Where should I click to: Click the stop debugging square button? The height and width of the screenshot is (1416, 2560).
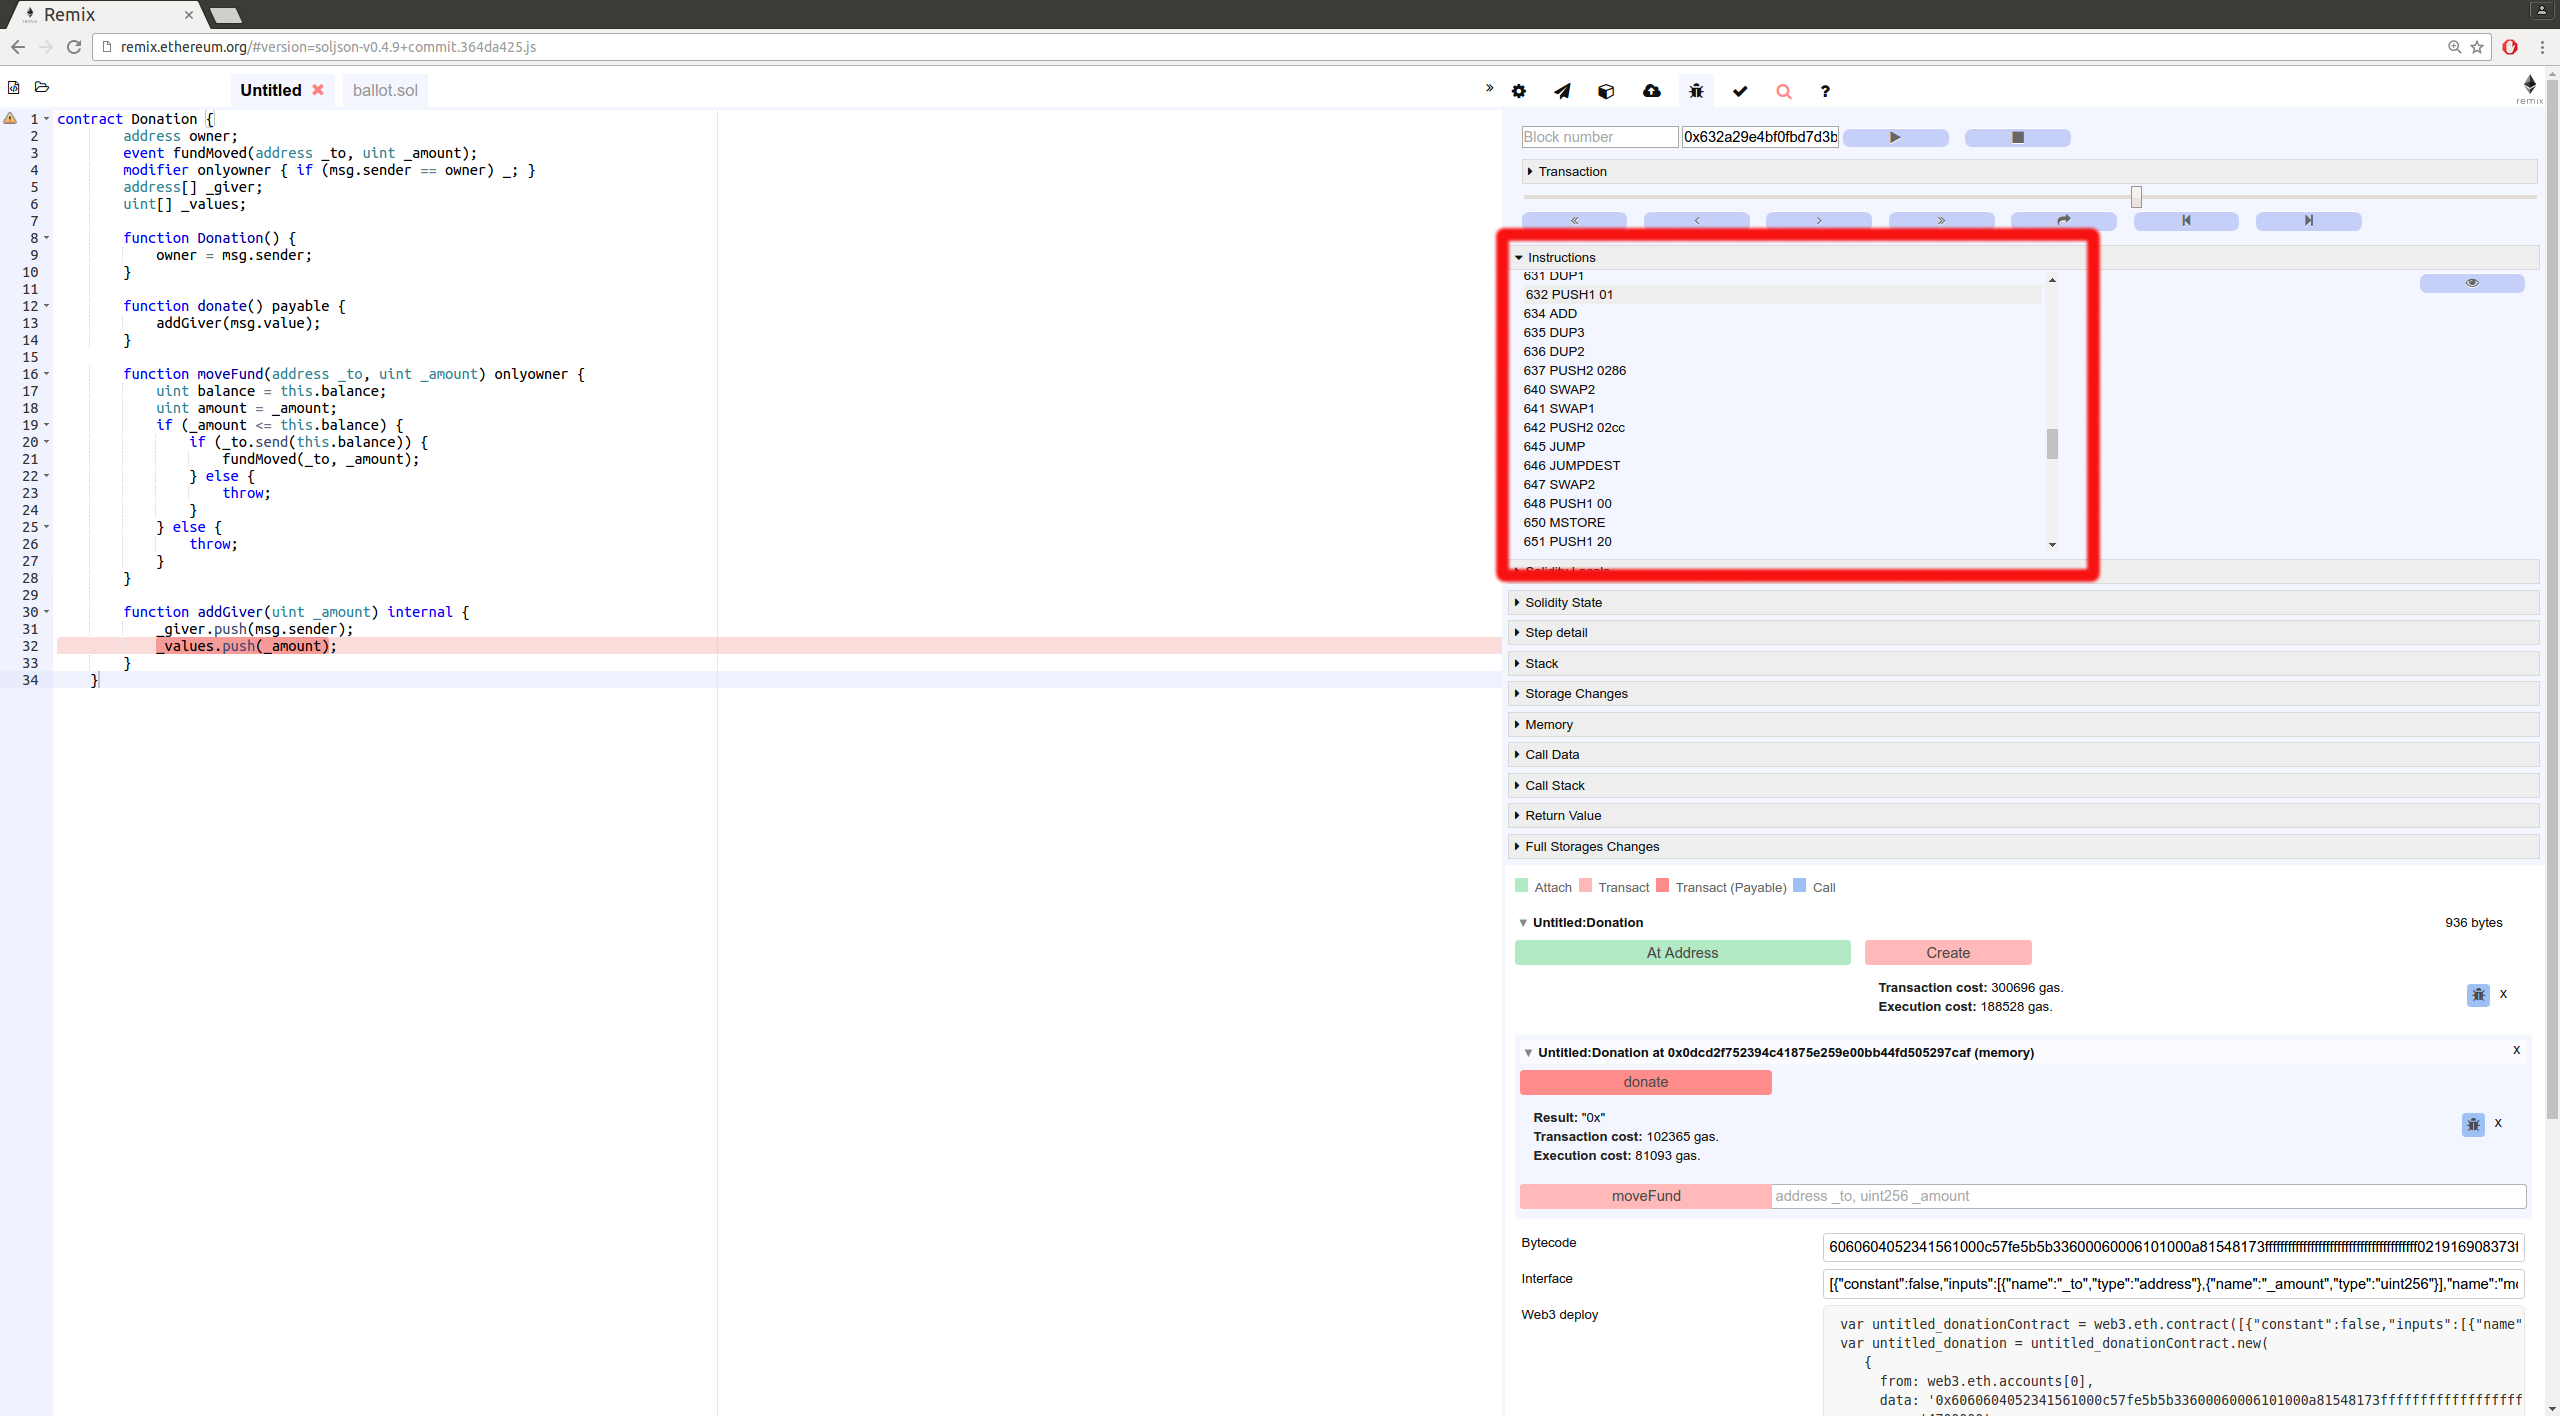point(2017,137)
